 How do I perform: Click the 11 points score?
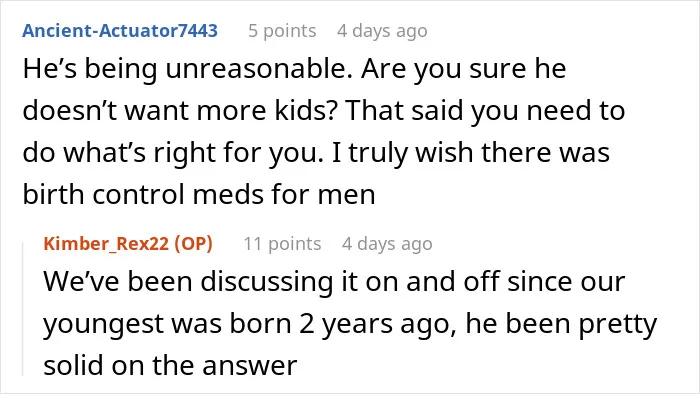point(282,244)
